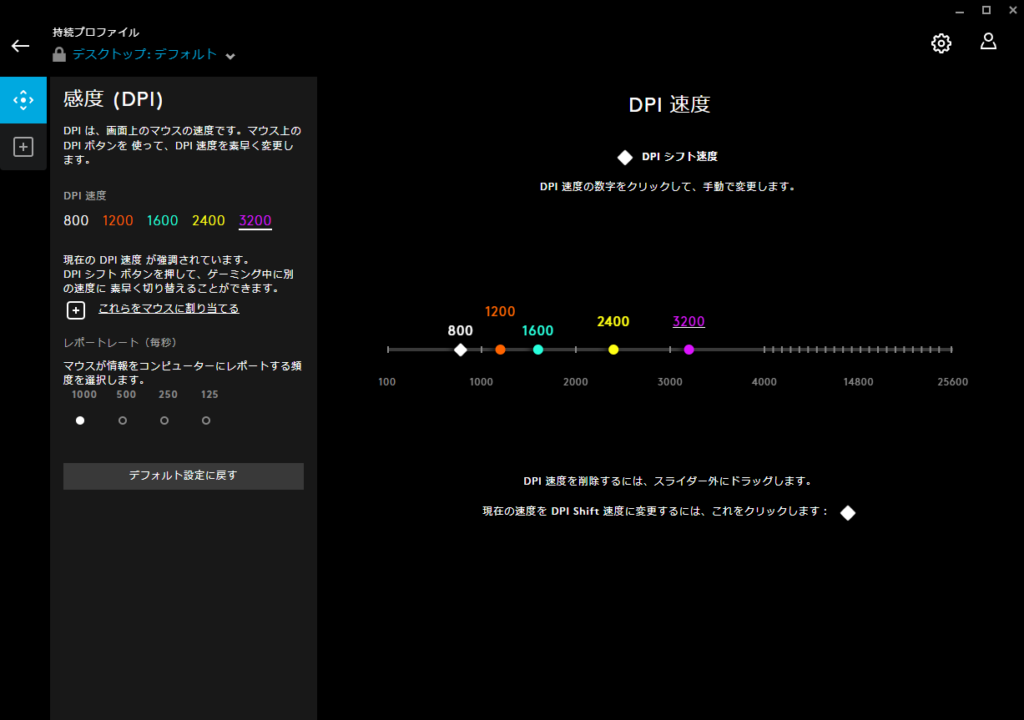The height and width of the screenshot is (720, 1024).
Task: Edit the underlined 3200 value above the slider
Action: pos(689,321)
